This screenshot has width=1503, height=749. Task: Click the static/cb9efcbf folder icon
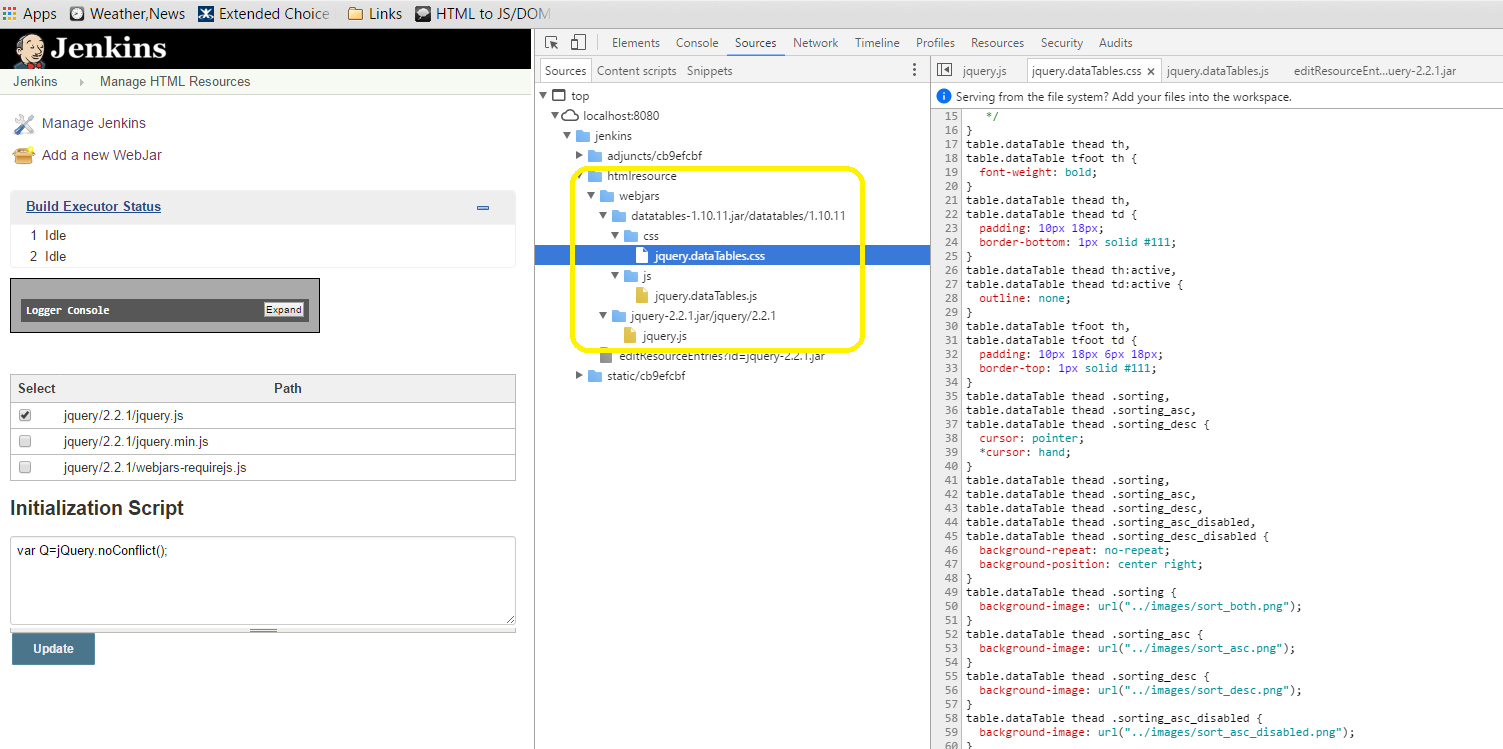pos(595,376)
